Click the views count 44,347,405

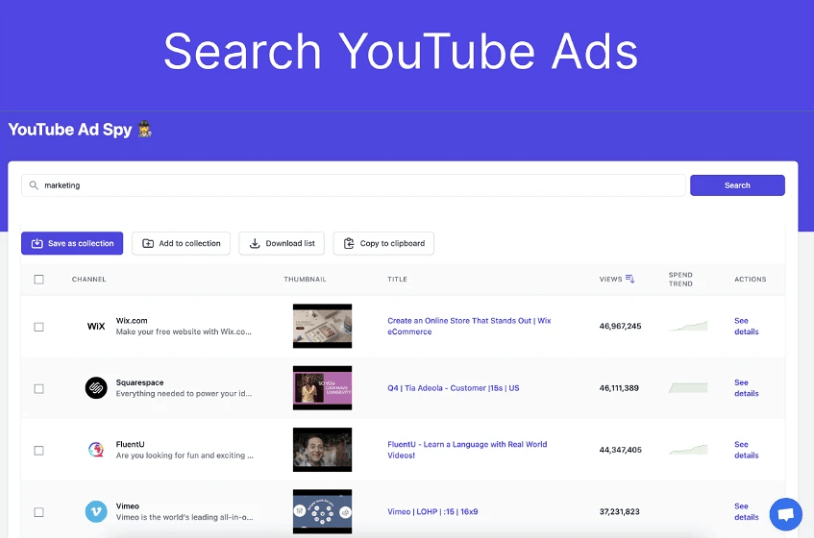point(620,450)
